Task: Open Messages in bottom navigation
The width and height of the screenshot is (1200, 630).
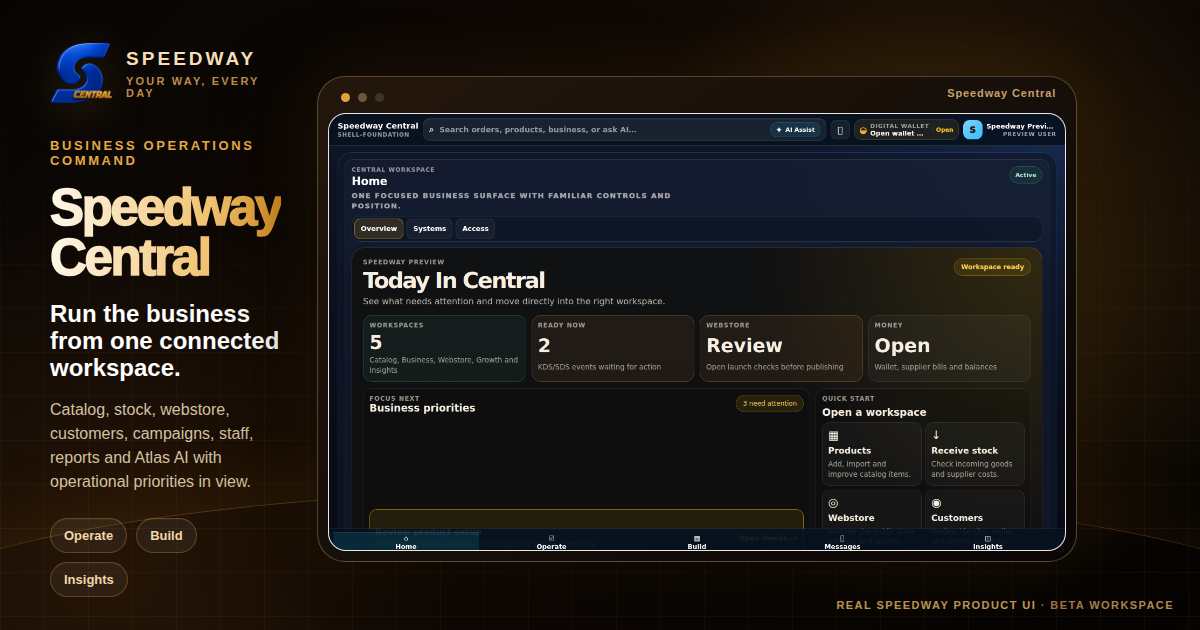Action: click(842, 542)
